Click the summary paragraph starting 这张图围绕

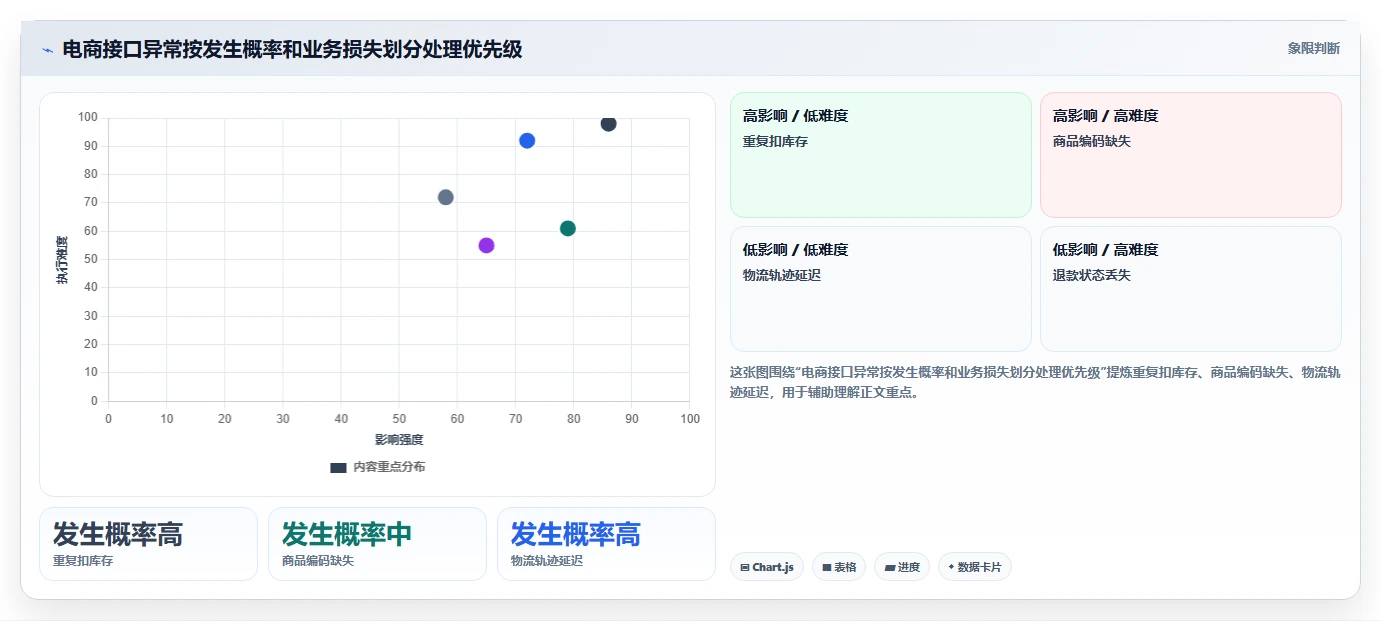(x=1035, y=382)
